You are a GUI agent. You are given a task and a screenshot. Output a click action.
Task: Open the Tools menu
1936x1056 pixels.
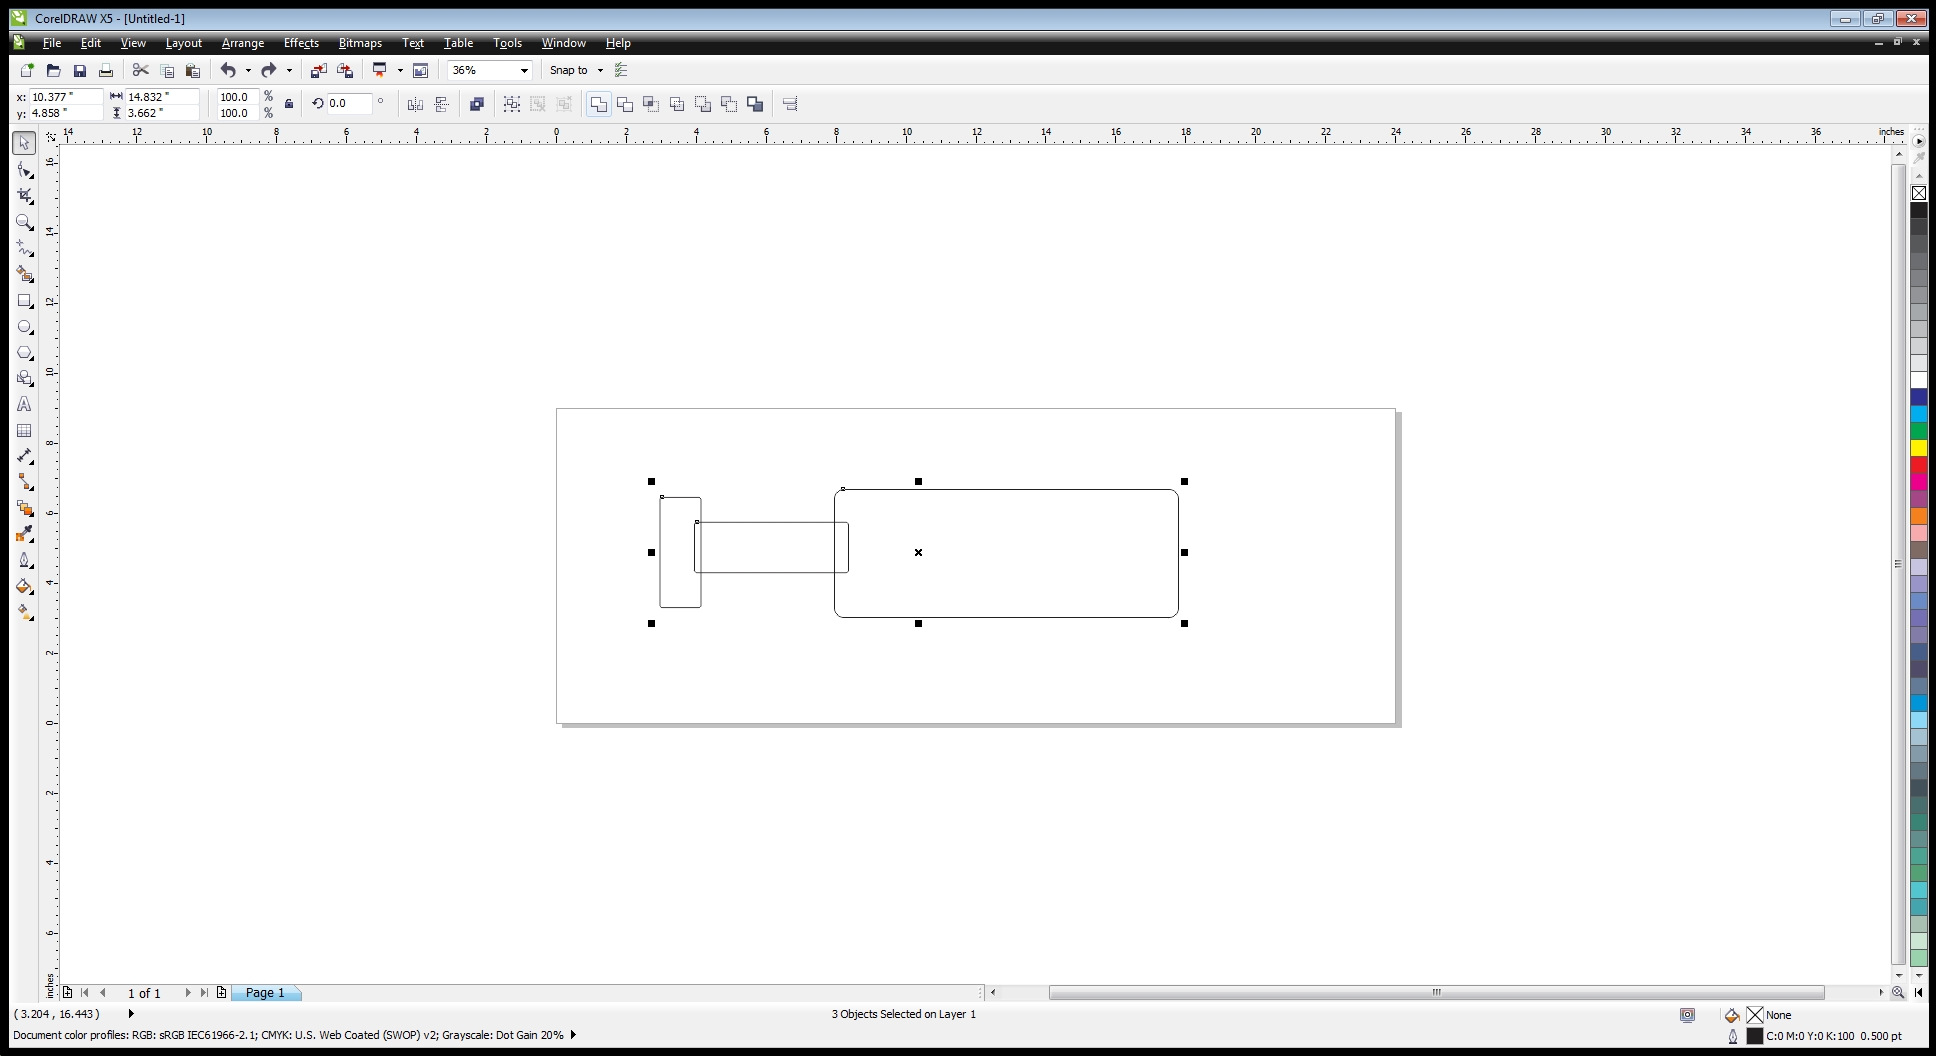pyautogui.click(x=507, y=43)
